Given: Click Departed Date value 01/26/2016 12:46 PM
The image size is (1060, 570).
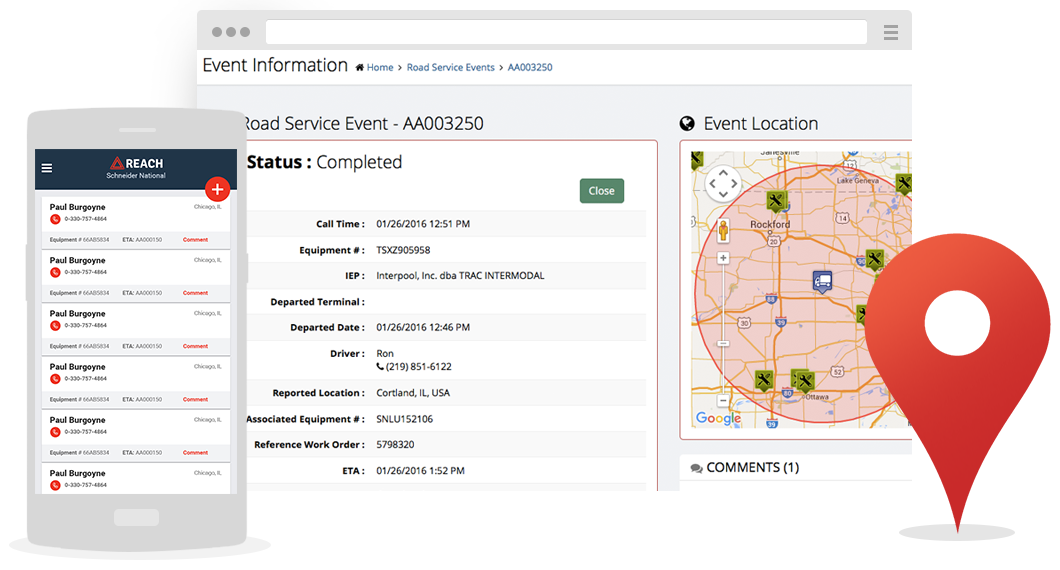Looking at the screenshot, I should pos(423,327).
